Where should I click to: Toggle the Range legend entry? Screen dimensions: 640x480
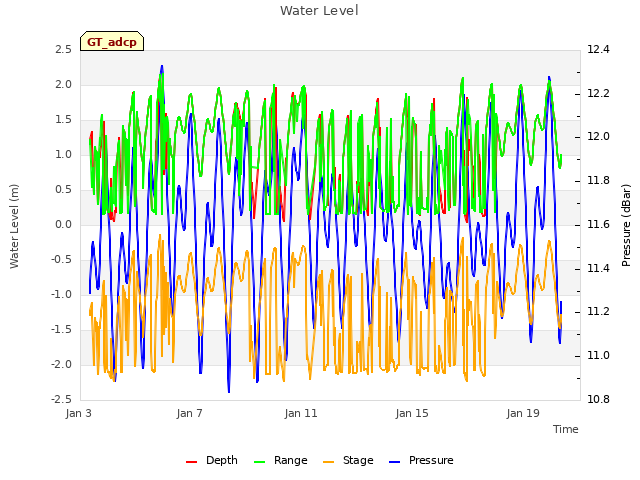[x=280, y=460]
